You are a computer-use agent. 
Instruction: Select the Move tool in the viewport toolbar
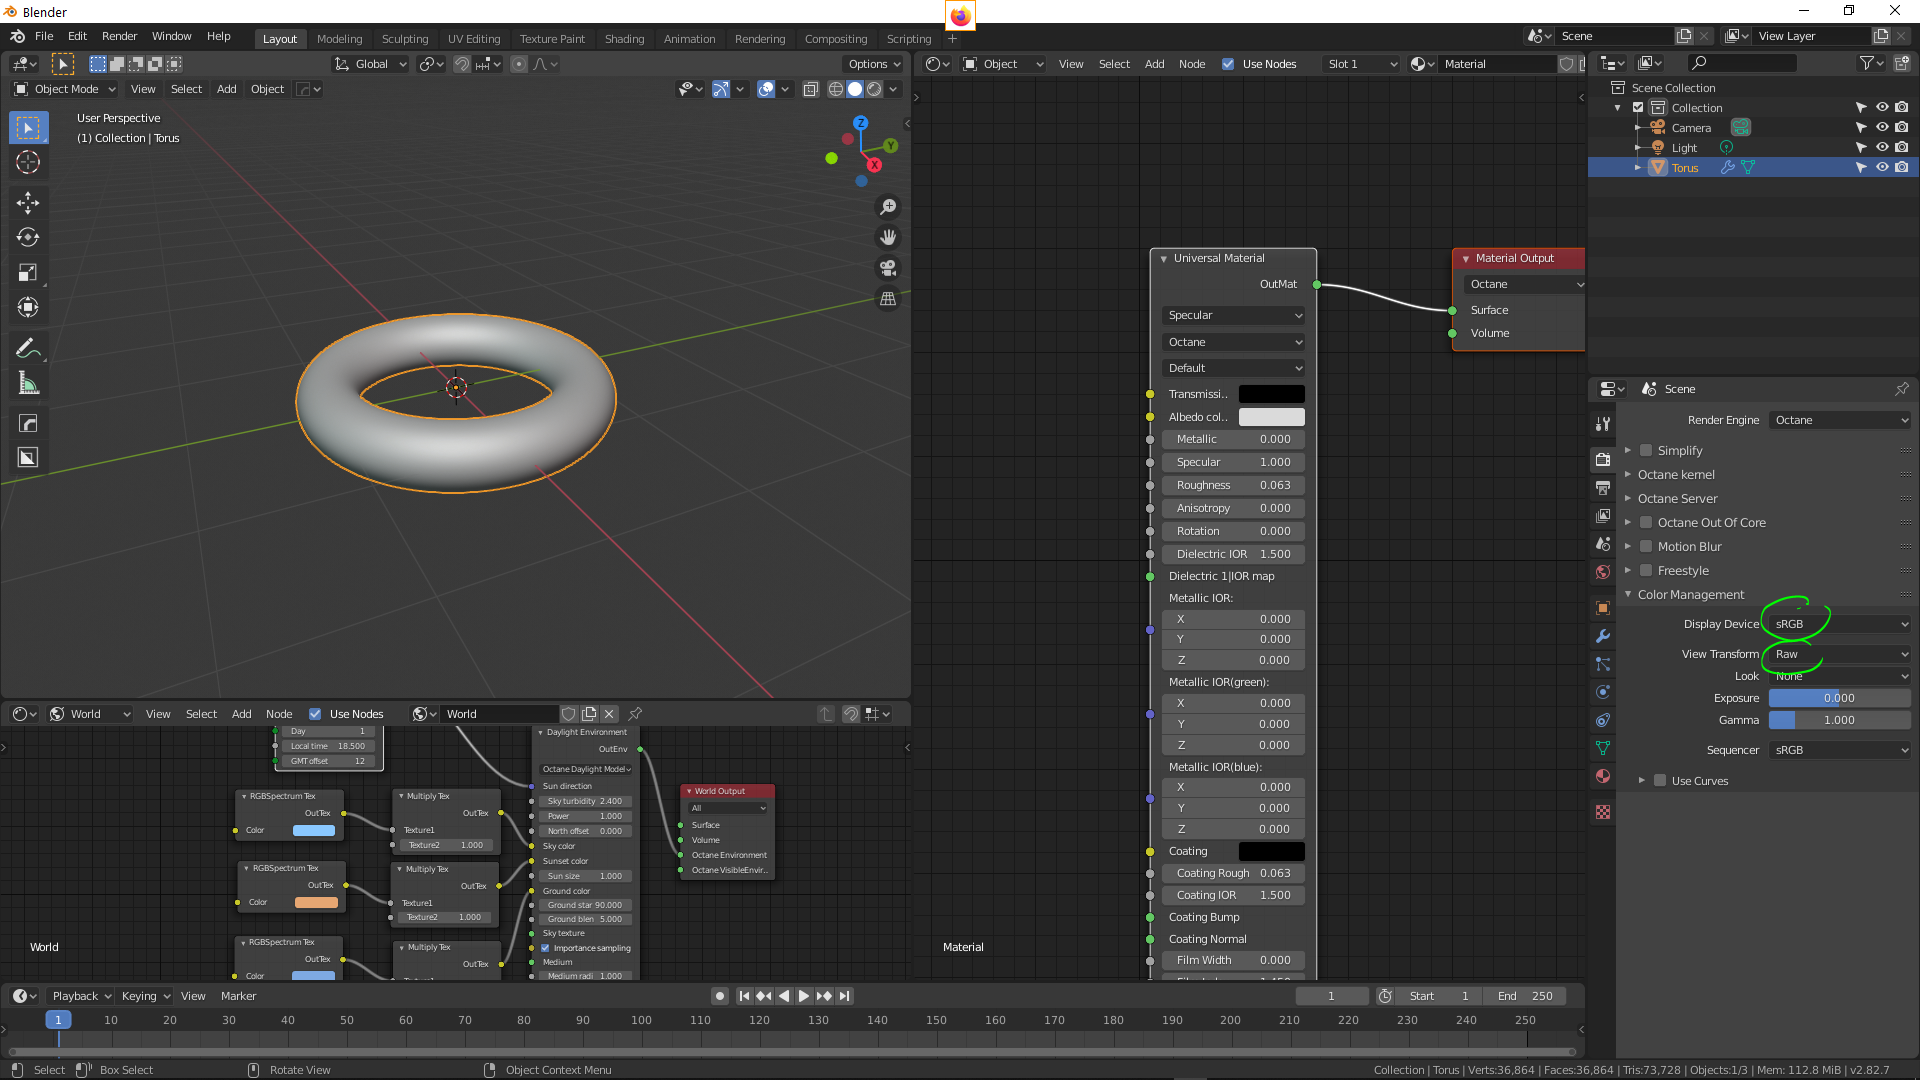[x=27, y=203]
